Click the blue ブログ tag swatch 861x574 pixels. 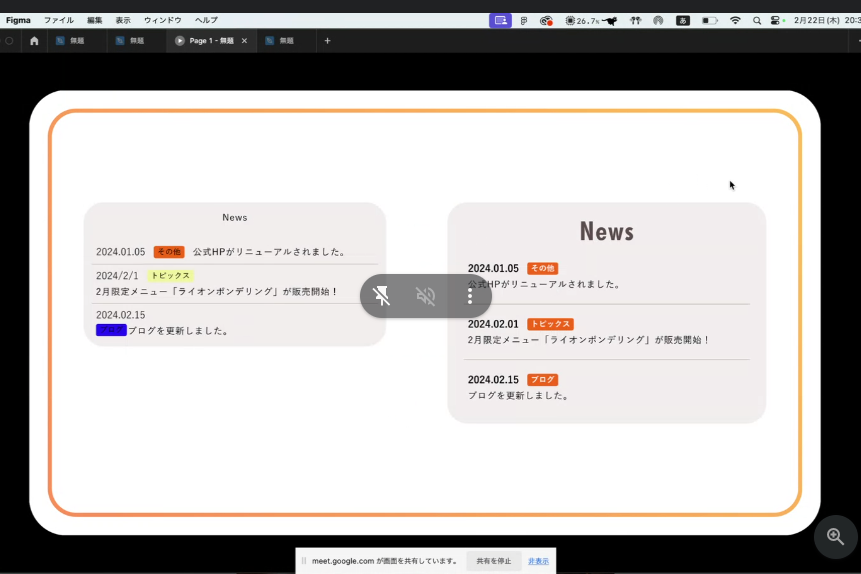point(111,330)
